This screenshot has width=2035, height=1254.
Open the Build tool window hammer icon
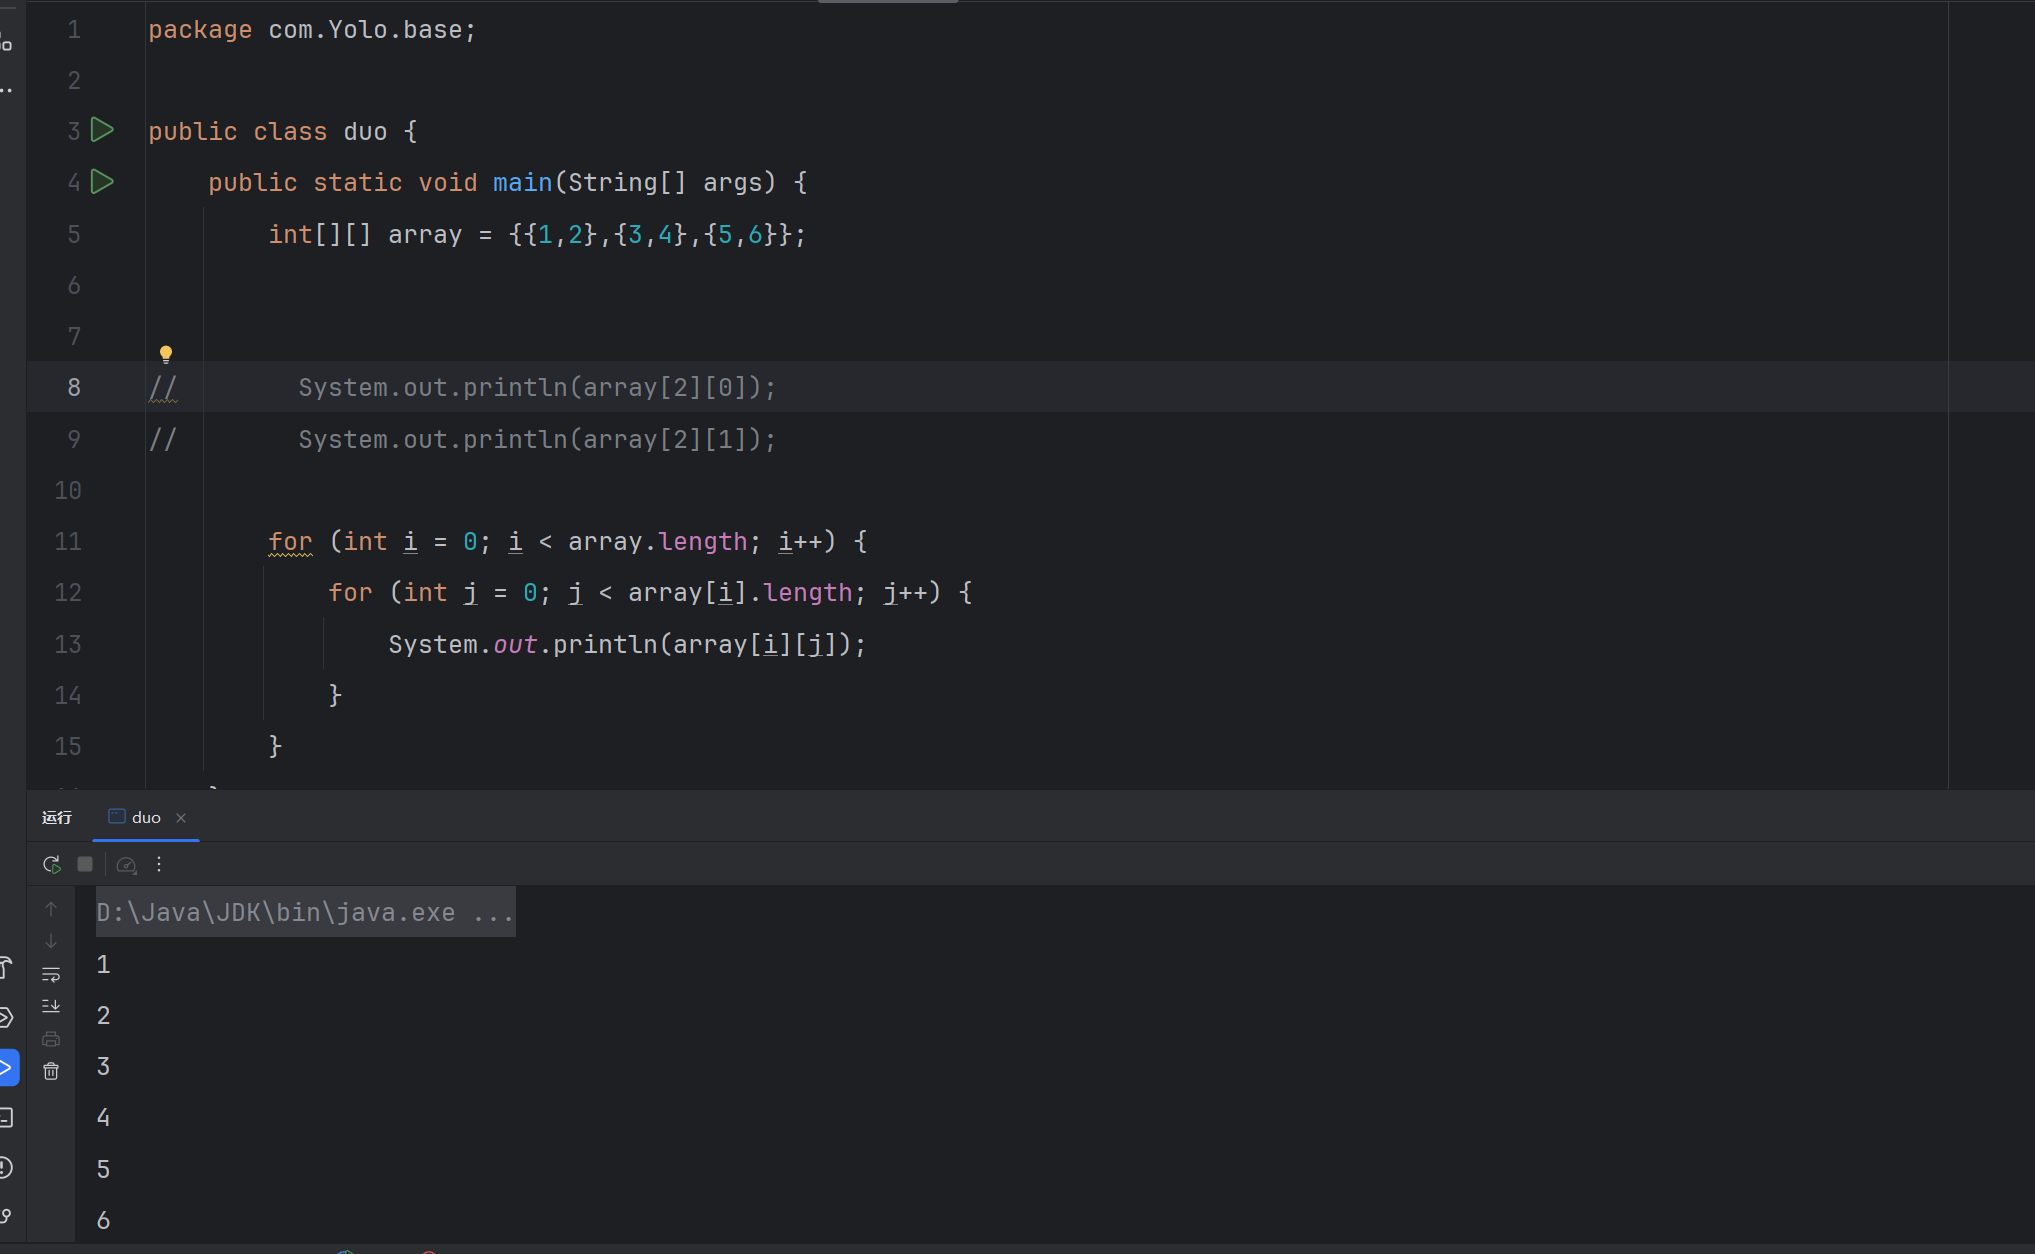[x=7, y=967]
